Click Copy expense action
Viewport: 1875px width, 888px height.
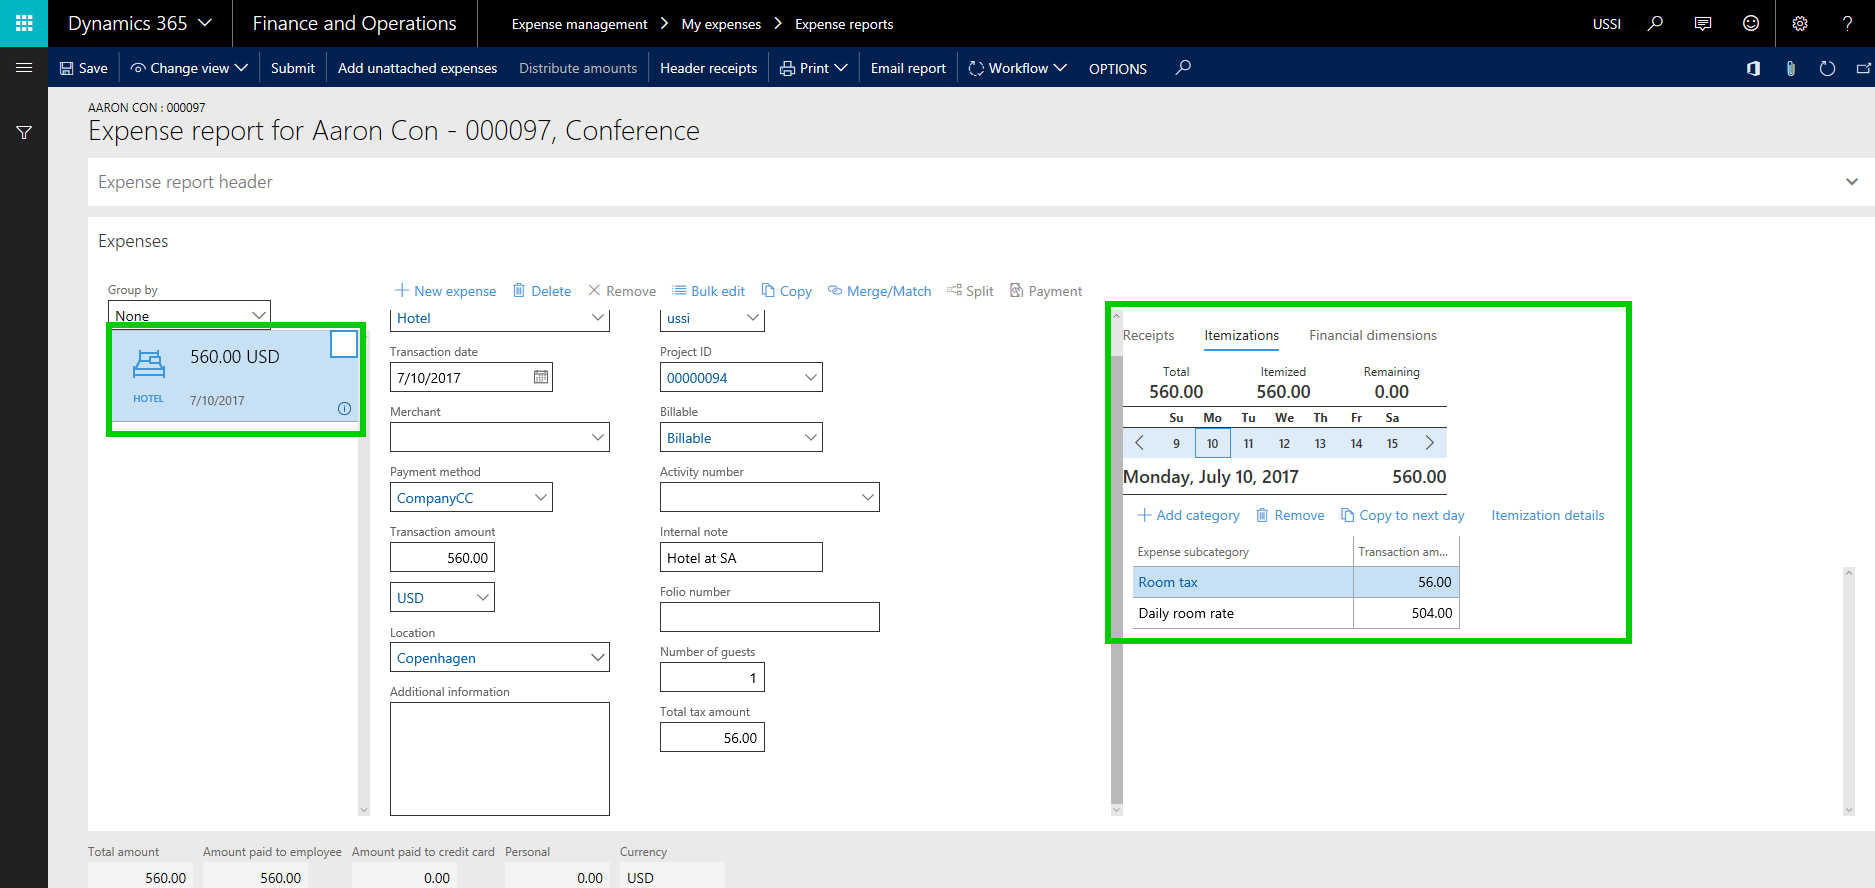click(786, 291)
